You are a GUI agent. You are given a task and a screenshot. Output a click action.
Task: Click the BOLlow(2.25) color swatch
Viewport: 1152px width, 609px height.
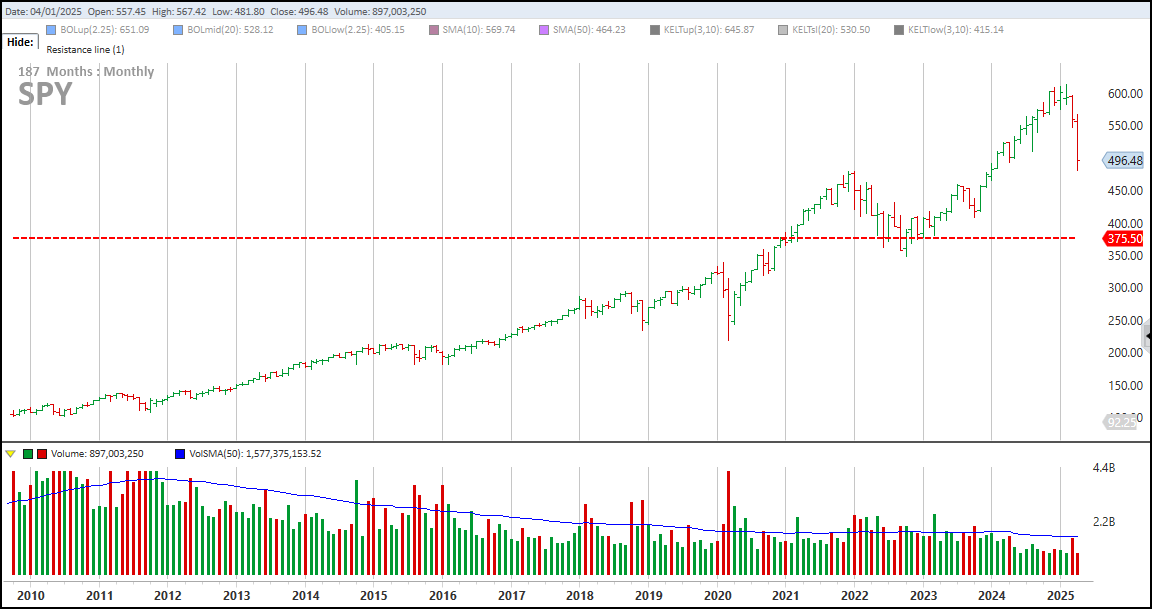(x=302, y=30)
